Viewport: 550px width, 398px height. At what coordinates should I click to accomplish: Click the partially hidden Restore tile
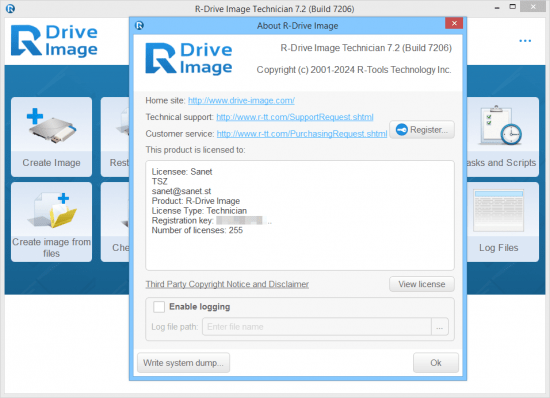pyautogui.click(x=115, y=137)
